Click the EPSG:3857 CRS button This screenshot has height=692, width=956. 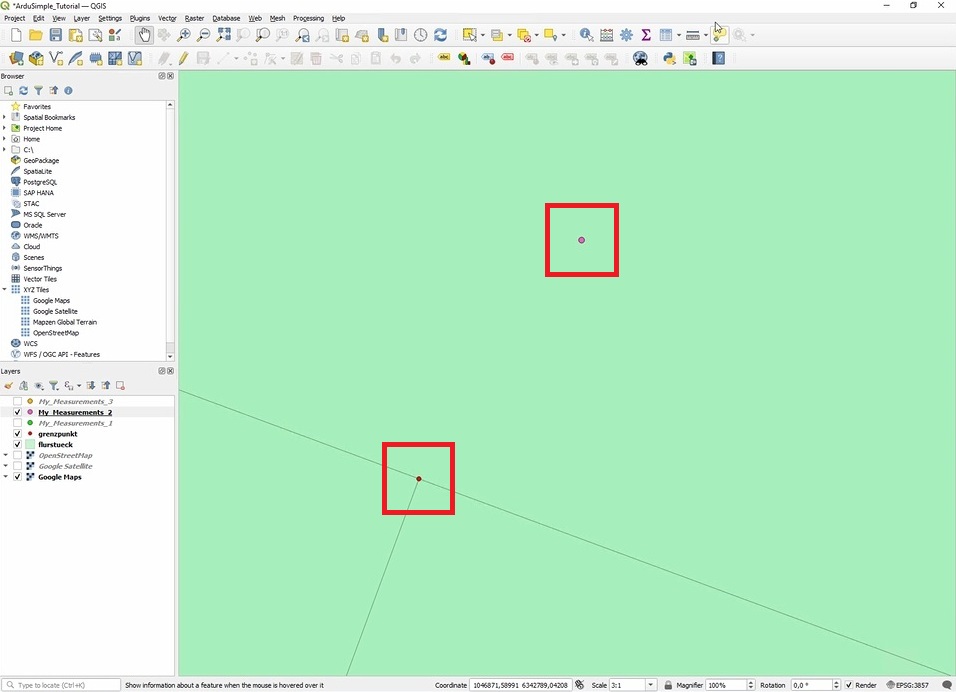point(911,685)
